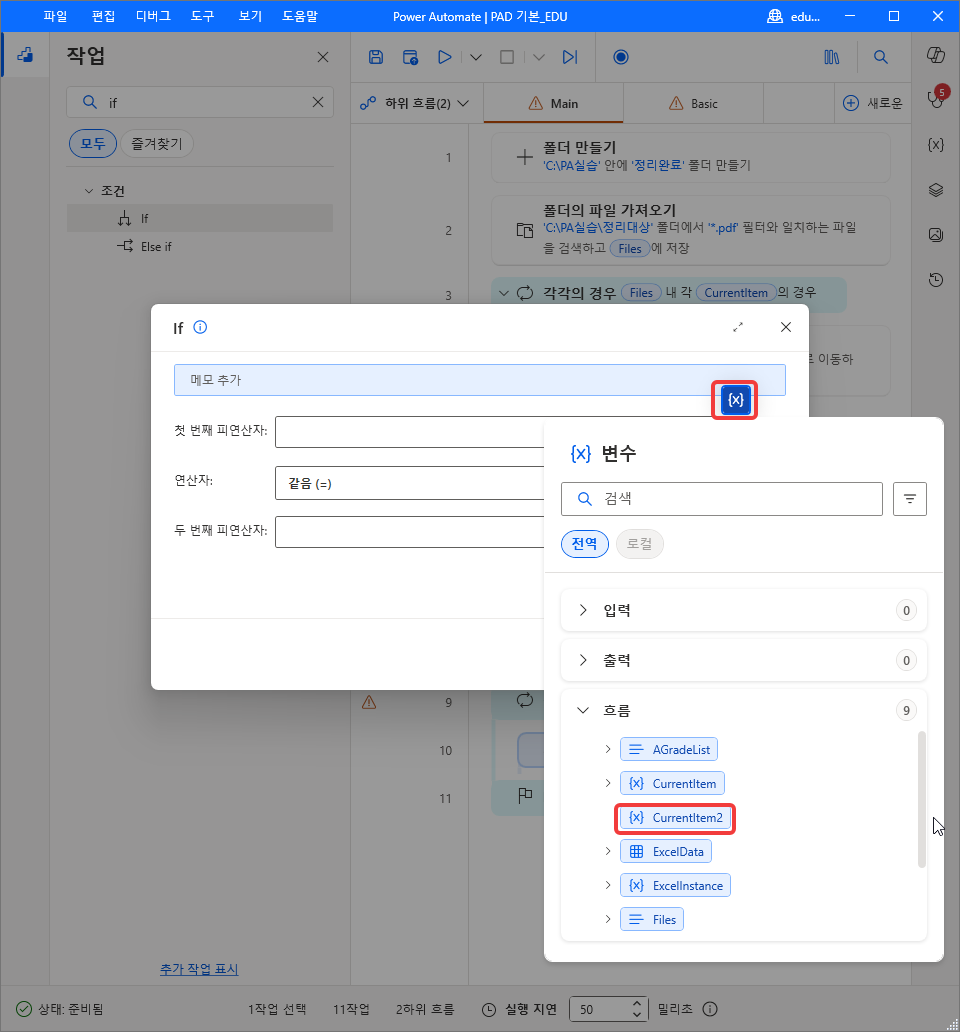Expand the If dialog to full size
Viewport: 960px width, 1032px height.
click(738, 327)
